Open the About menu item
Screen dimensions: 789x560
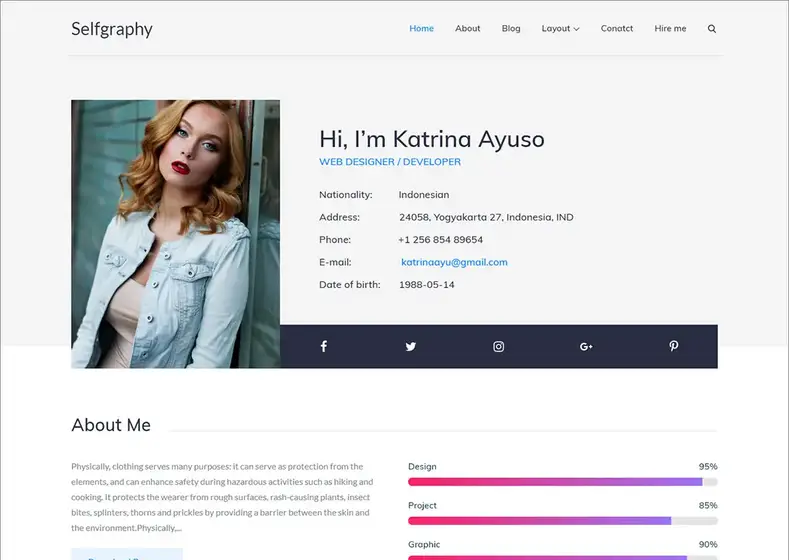coord(467,29)
